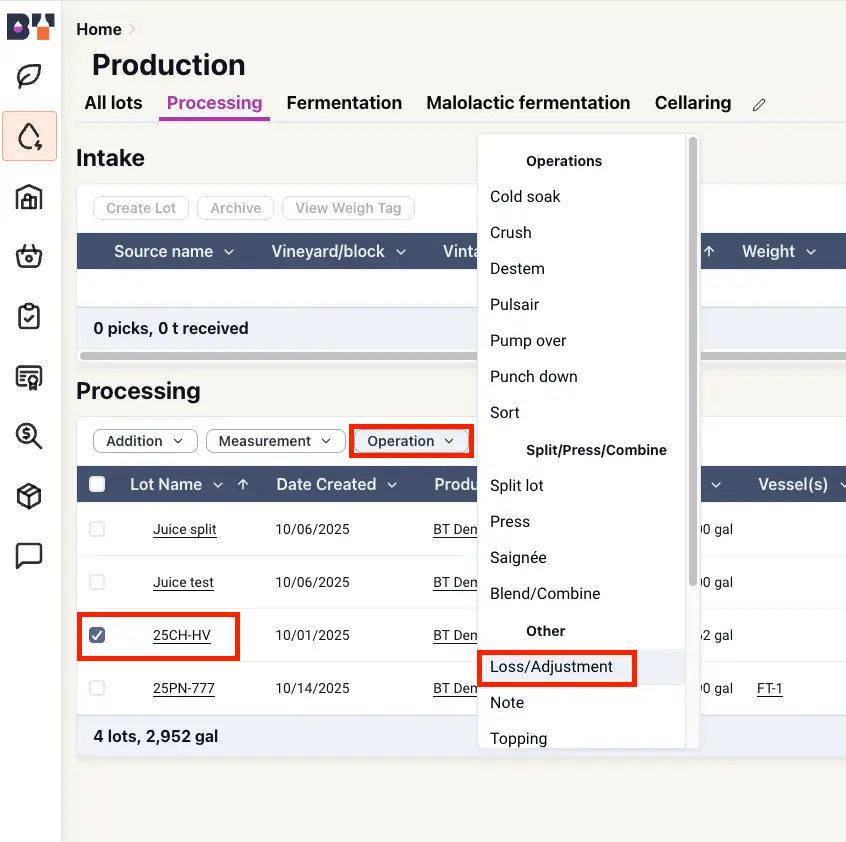Open the droplet production icon in sidebar
This screenshot has height=842, width=846.
pos(29,136)
